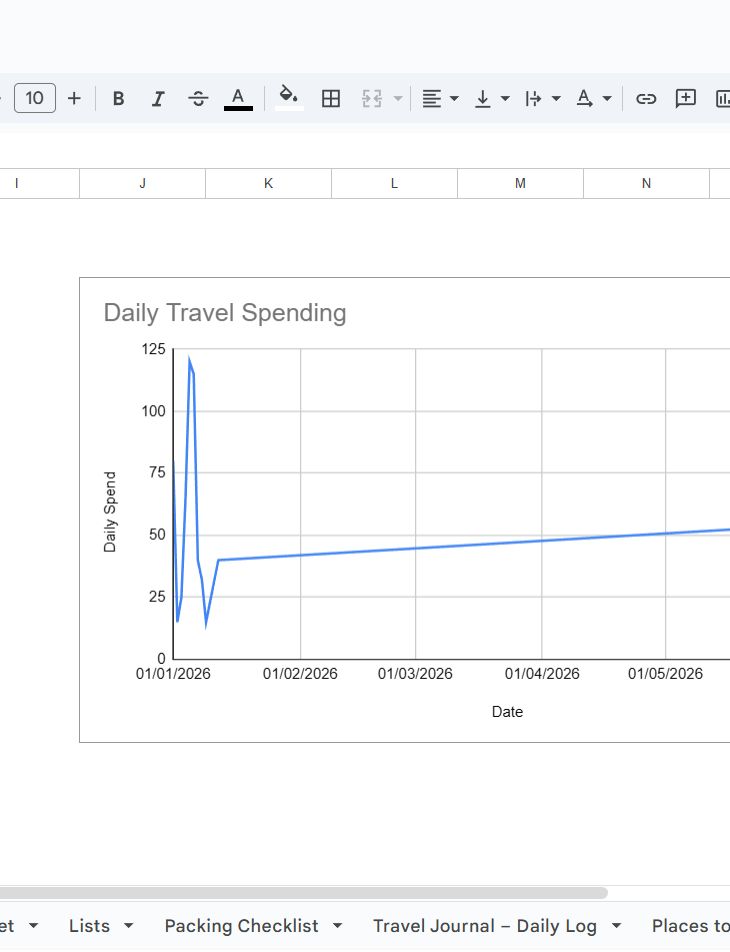730x952 pixels.
Task: Select column J header
Action: 143,183
